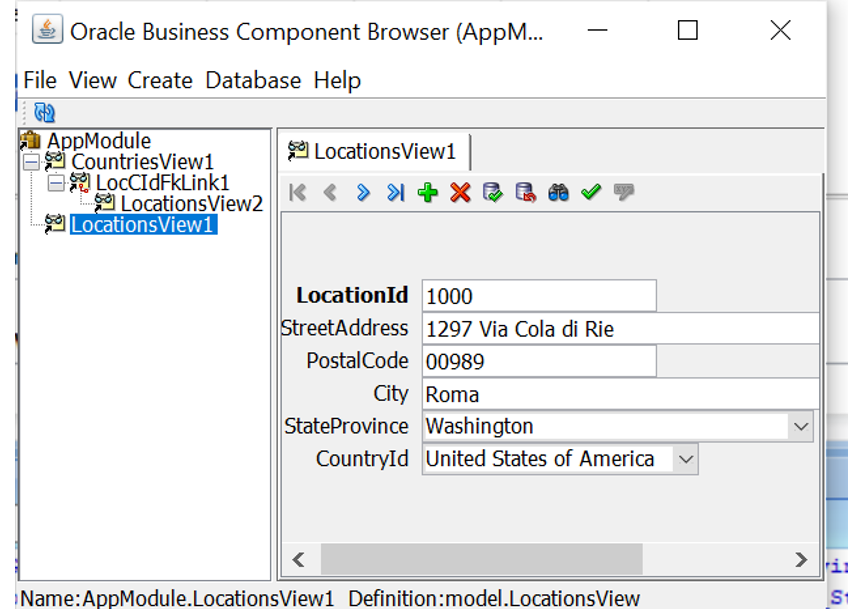Viewport: 851px width, 609px height.
Task: Open the Create menu
Action: [x=160, y=80]
